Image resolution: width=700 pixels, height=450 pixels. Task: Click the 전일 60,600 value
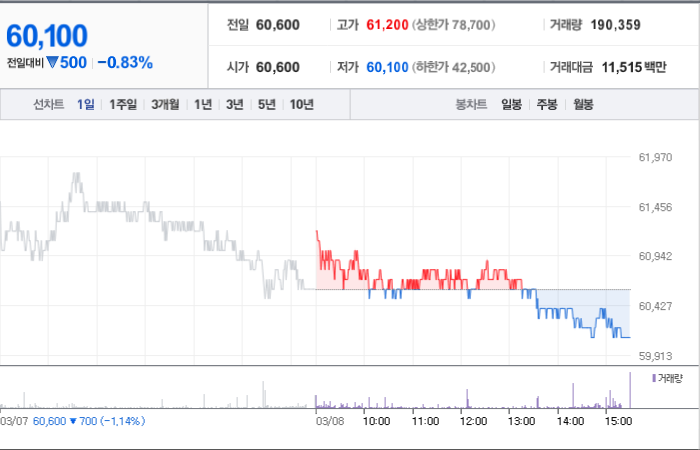[x=278, y=25]
